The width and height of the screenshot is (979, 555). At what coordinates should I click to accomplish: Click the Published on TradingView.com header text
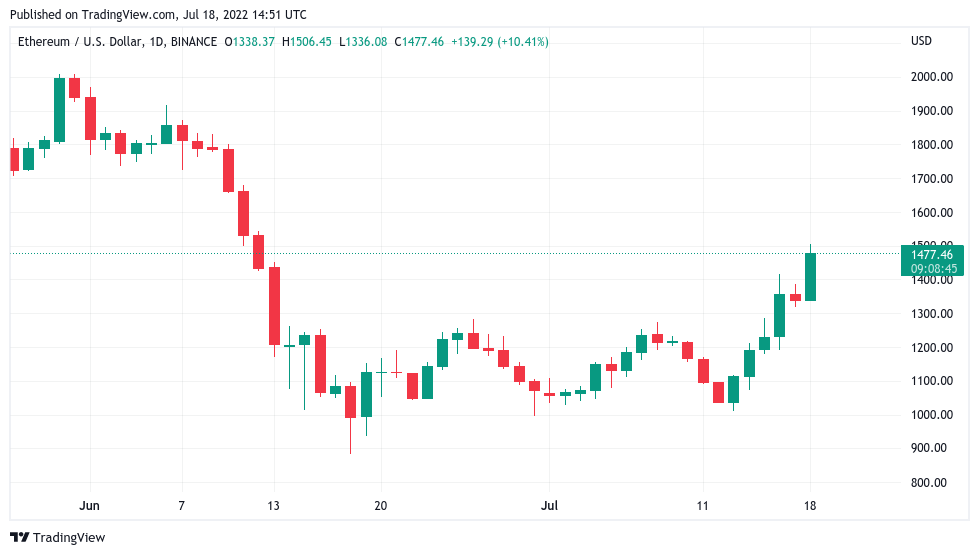pyautogui.click(x=159, y=14)
